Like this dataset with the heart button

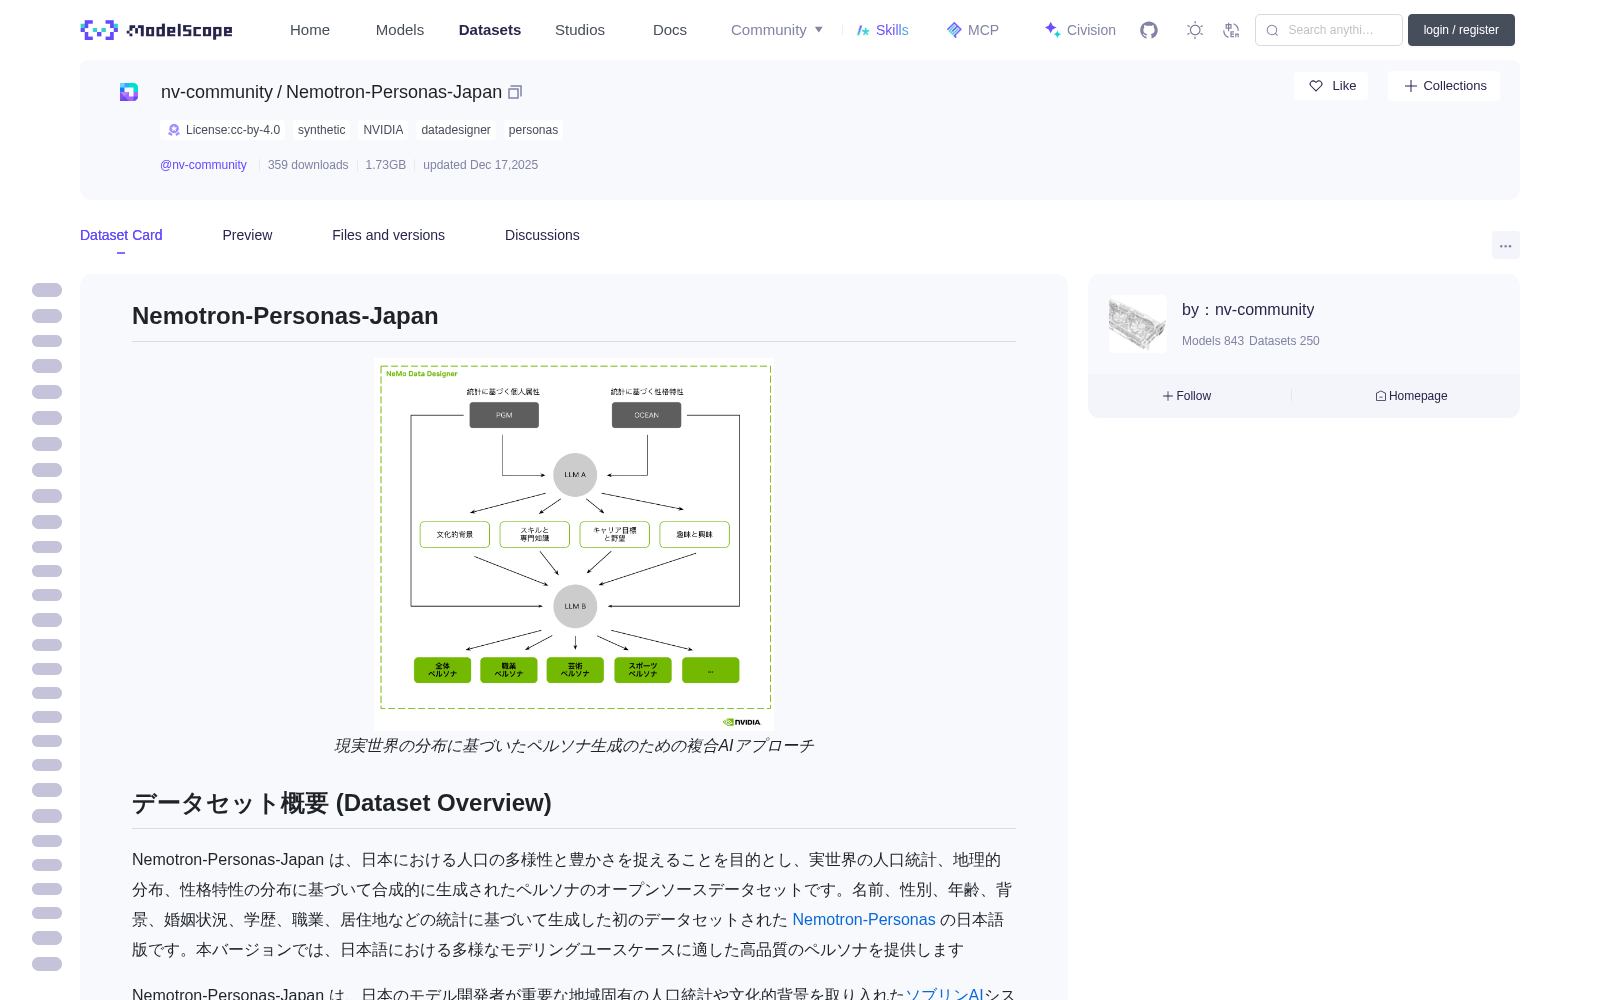[x=1331, y=86]
